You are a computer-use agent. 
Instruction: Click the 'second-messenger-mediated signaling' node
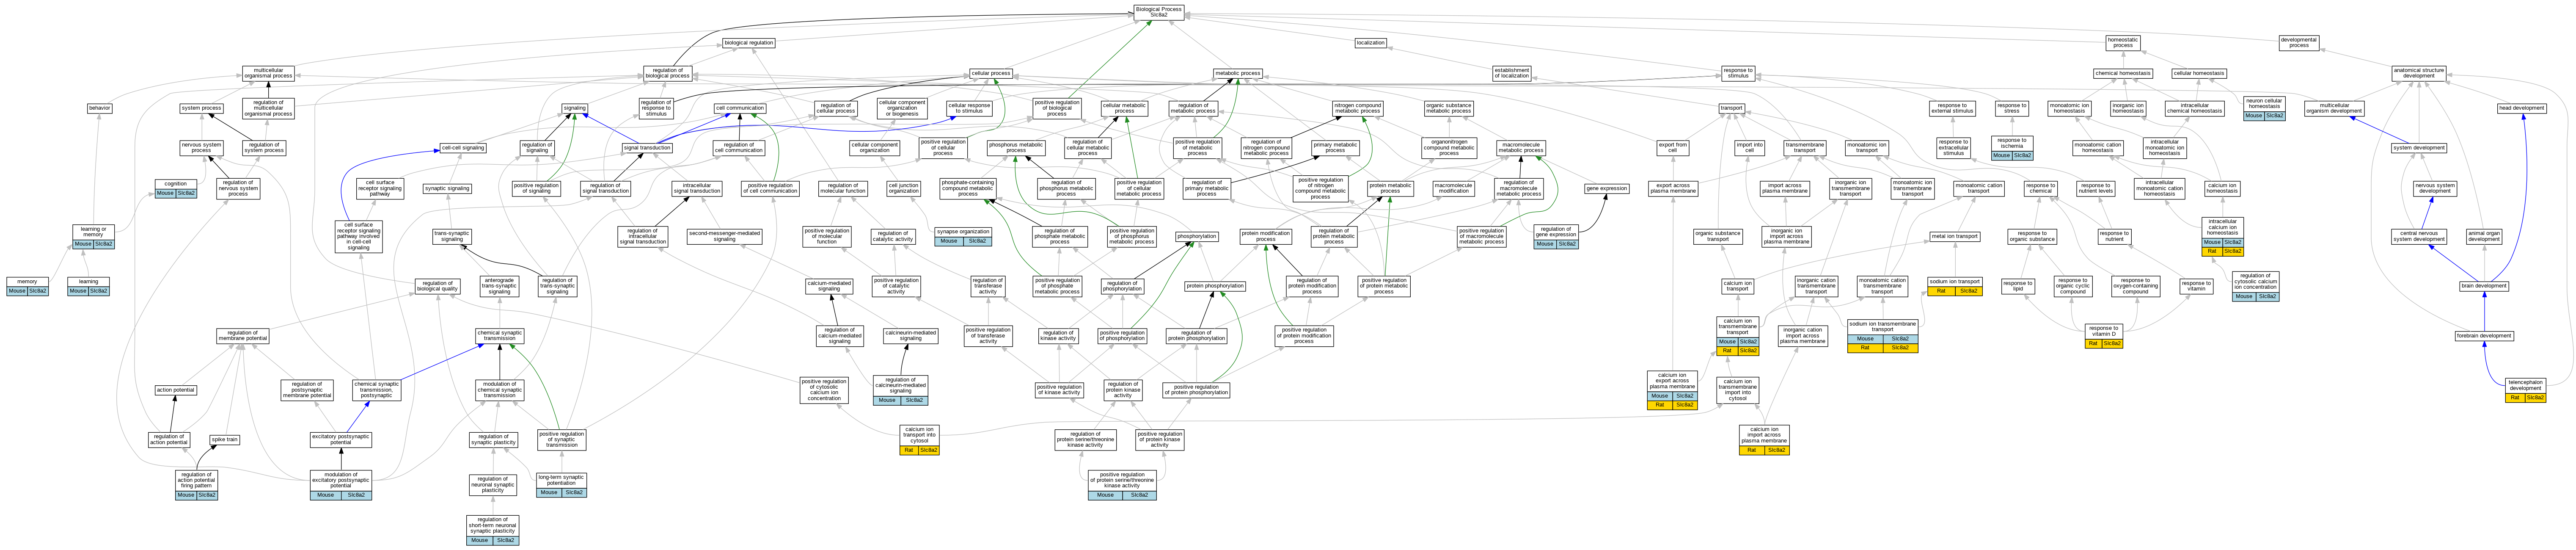point(725,237)
